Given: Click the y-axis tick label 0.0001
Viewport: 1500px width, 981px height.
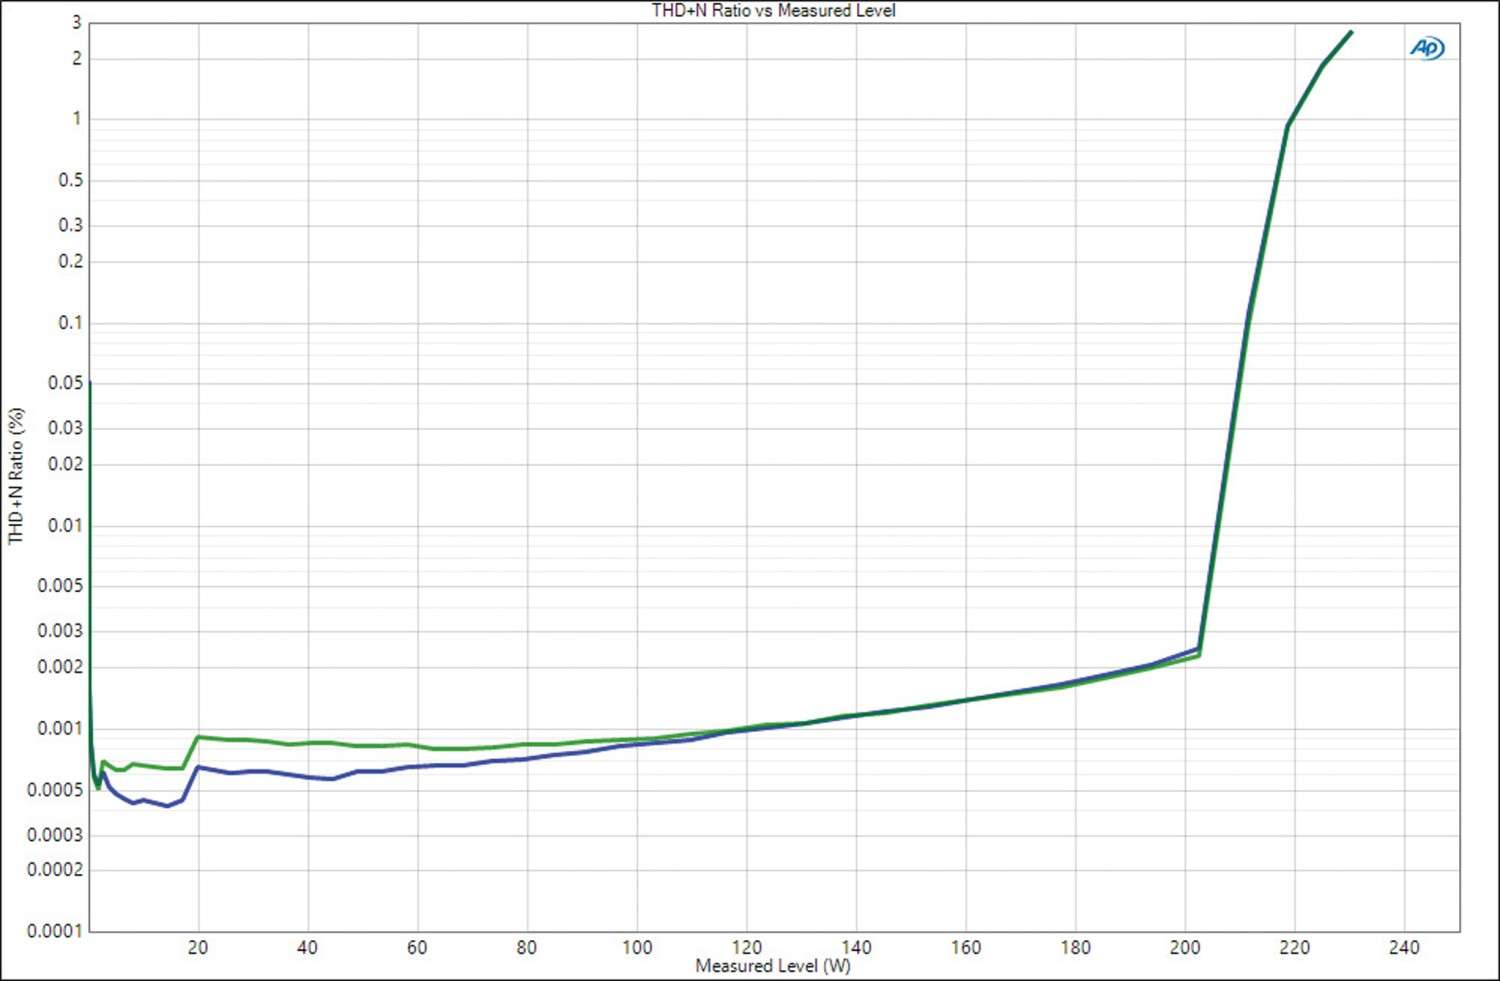Looking at the screenshot, I should (x=55, y=931).
